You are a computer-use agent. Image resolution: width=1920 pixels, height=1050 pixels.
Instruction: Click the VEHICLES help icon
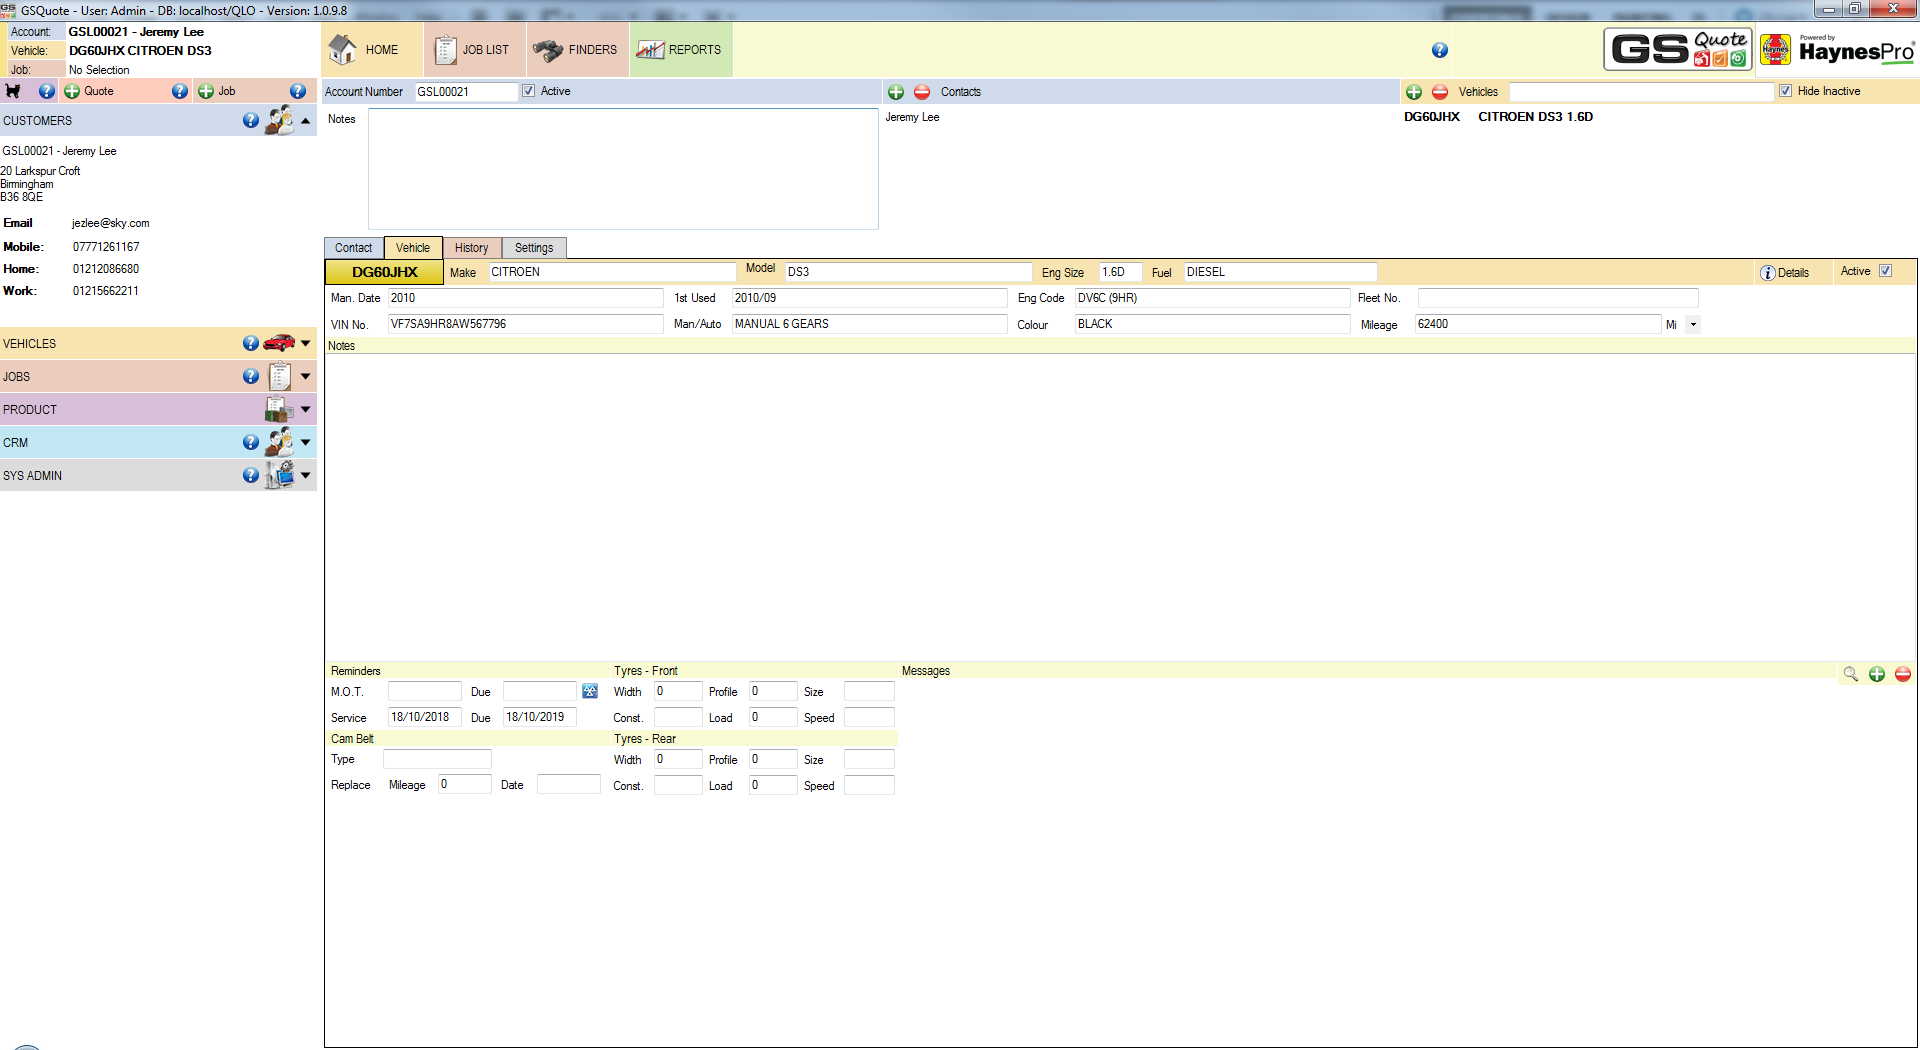251,343
